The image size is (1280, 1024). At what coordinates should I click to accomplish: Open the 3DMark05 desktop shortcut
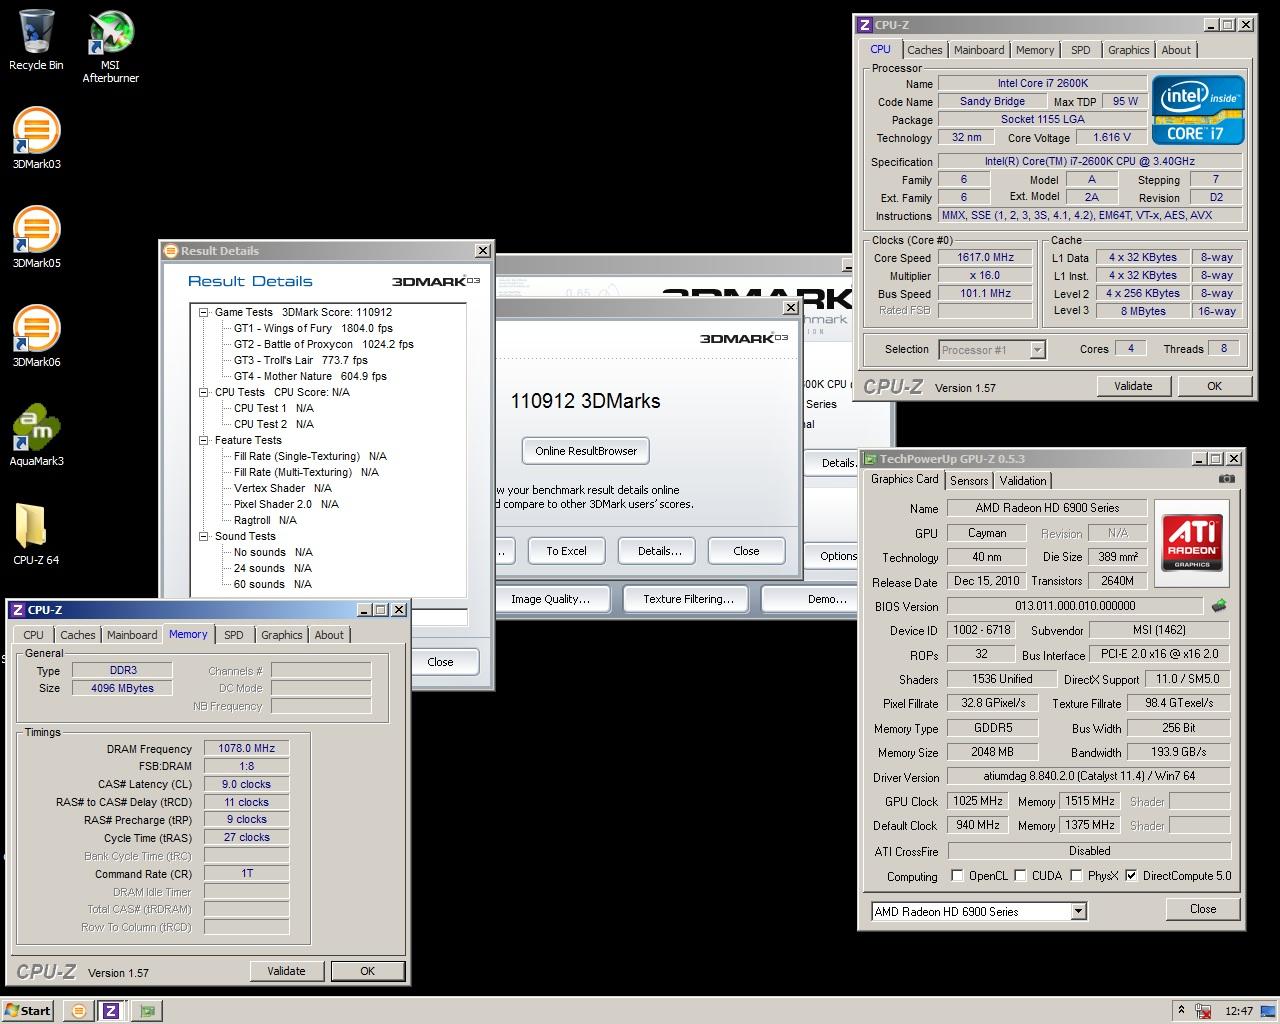[x=36, y=237]
